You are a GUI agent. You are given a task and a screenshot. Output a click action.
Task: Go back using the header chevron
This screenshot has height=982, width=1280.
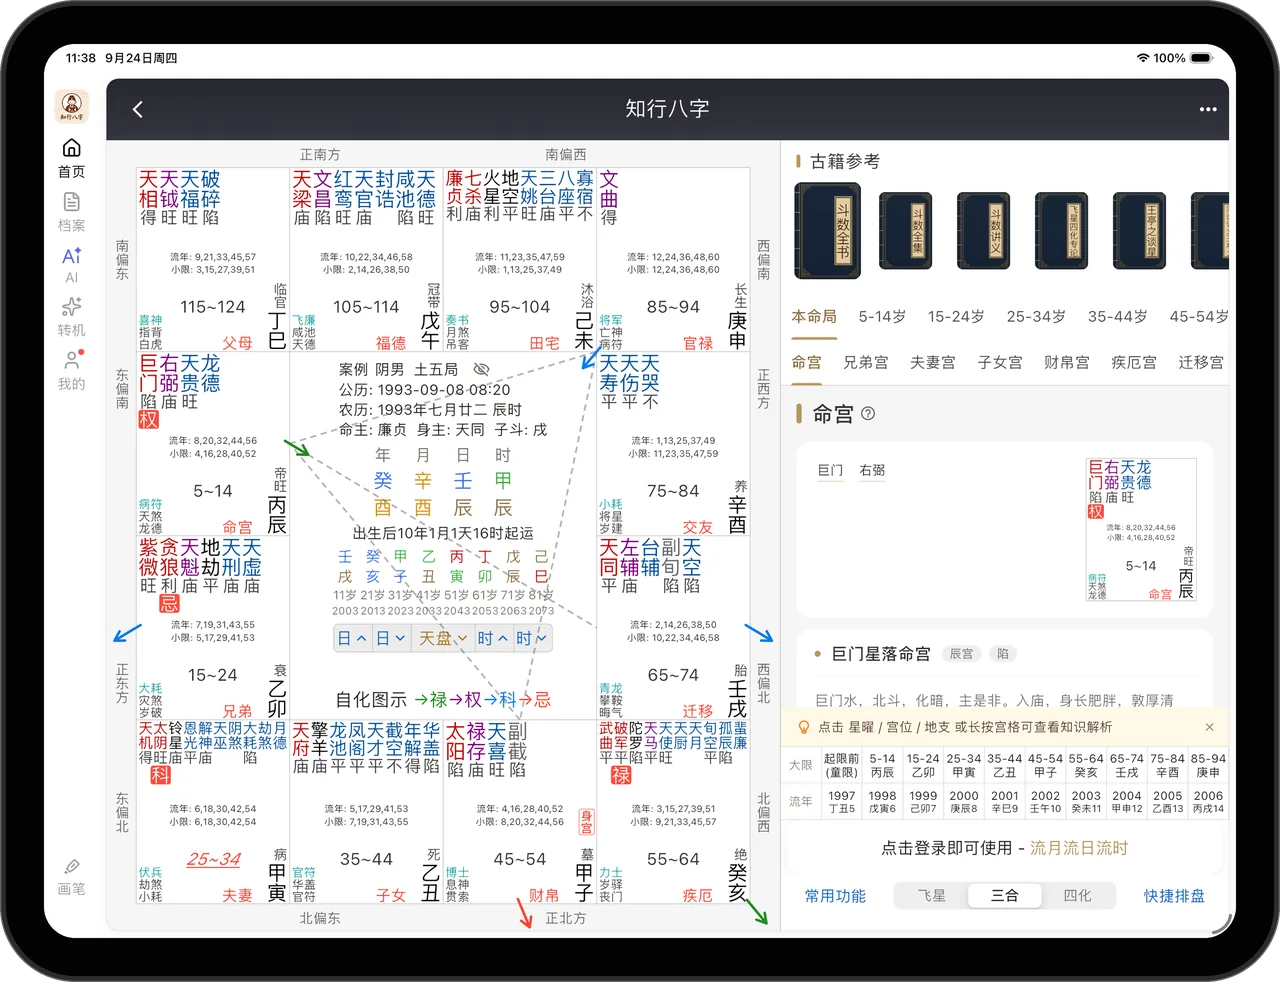[x=138, y=109]
